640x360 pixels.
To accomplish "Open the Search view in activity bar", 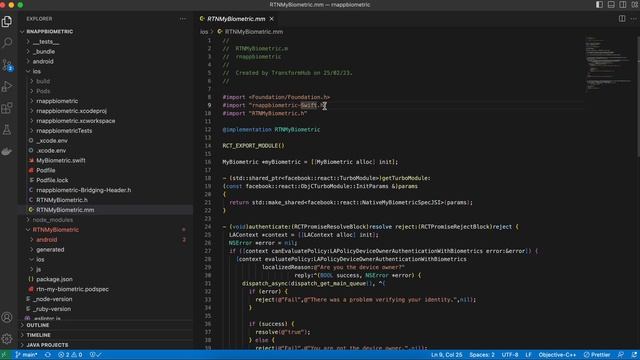I will [x=7, y=42].
